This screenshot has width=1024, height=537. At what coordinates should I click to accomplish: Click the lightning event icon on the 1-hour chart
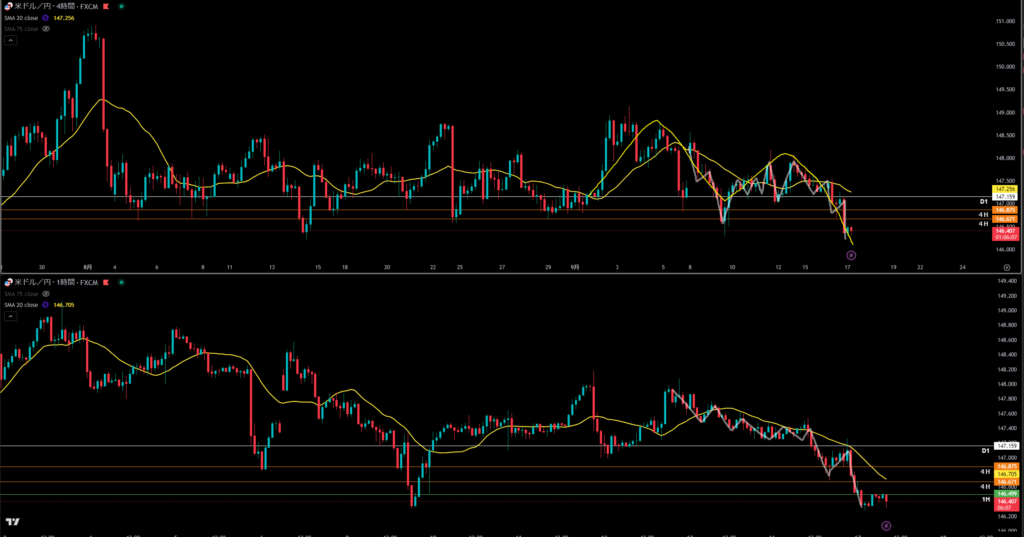pos(885,524)
